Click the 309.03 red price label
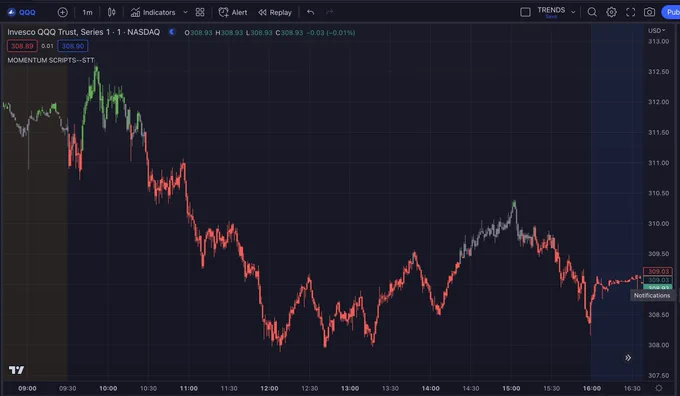 point(657,272)
